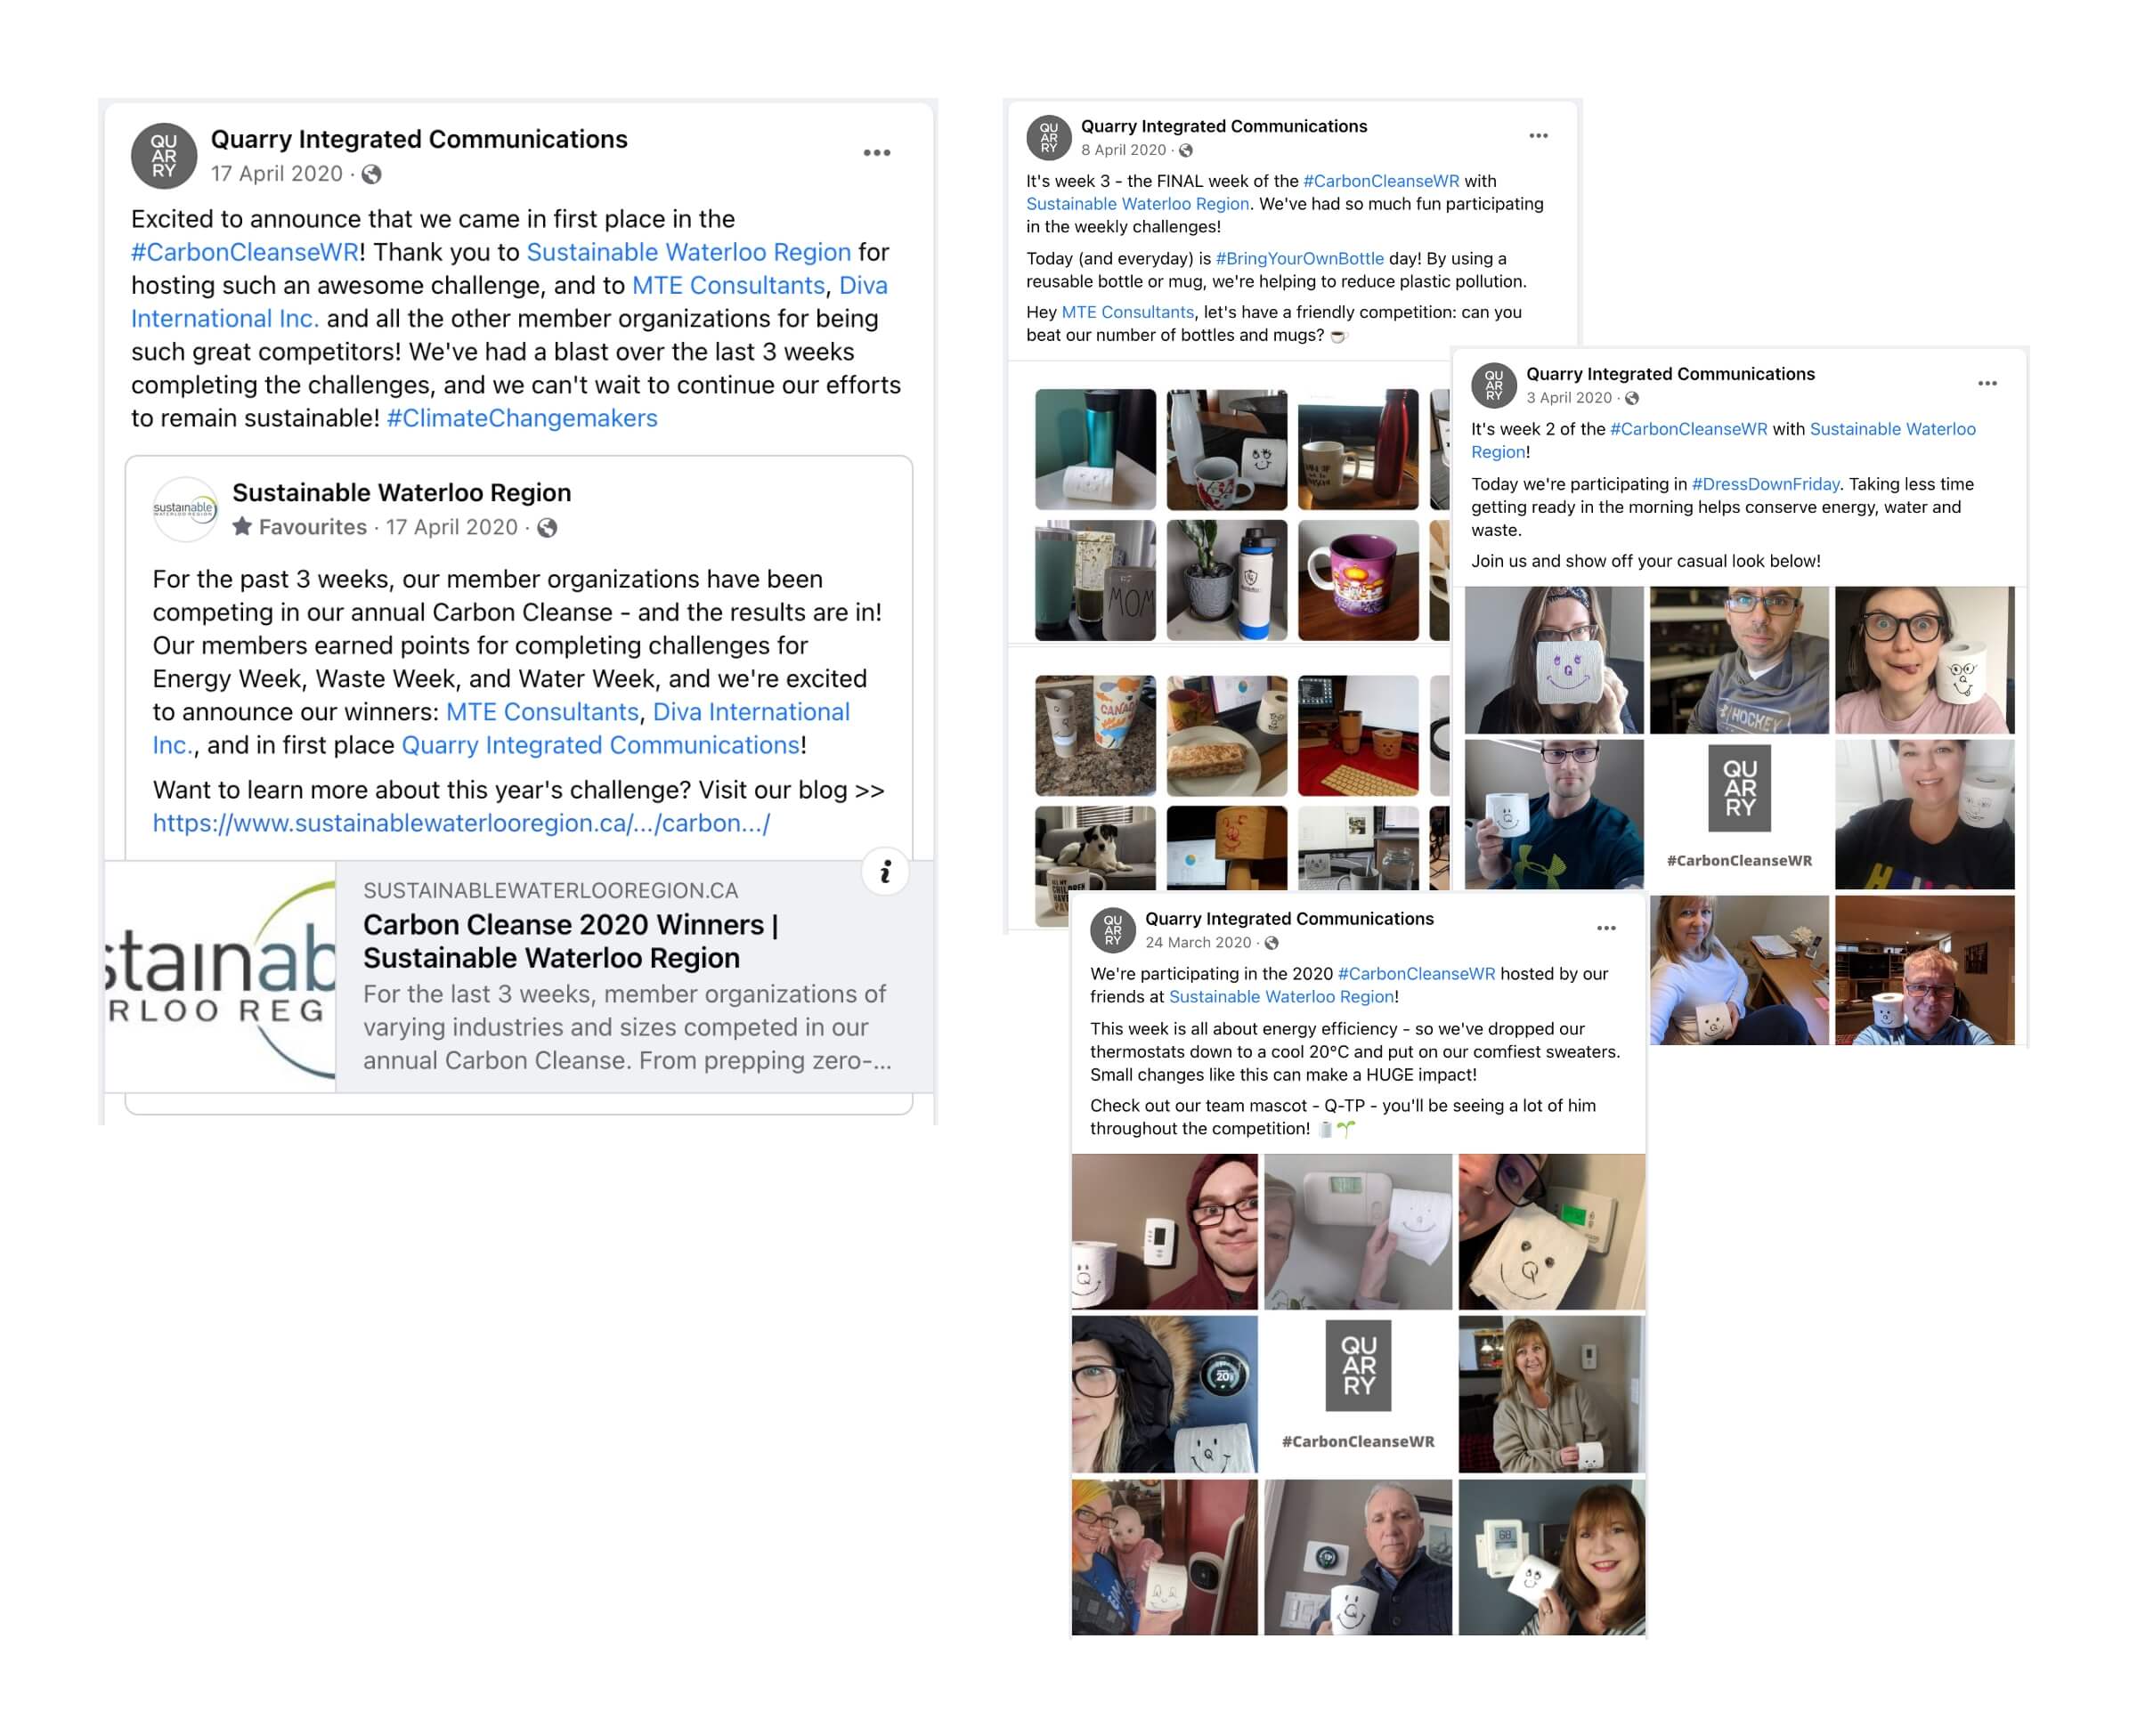The width and height of the screenshot is (2137, 1736).
Task: Click Quarry avatar on 24 March post
Action: pyautogui.click(x=1112, y=930)
